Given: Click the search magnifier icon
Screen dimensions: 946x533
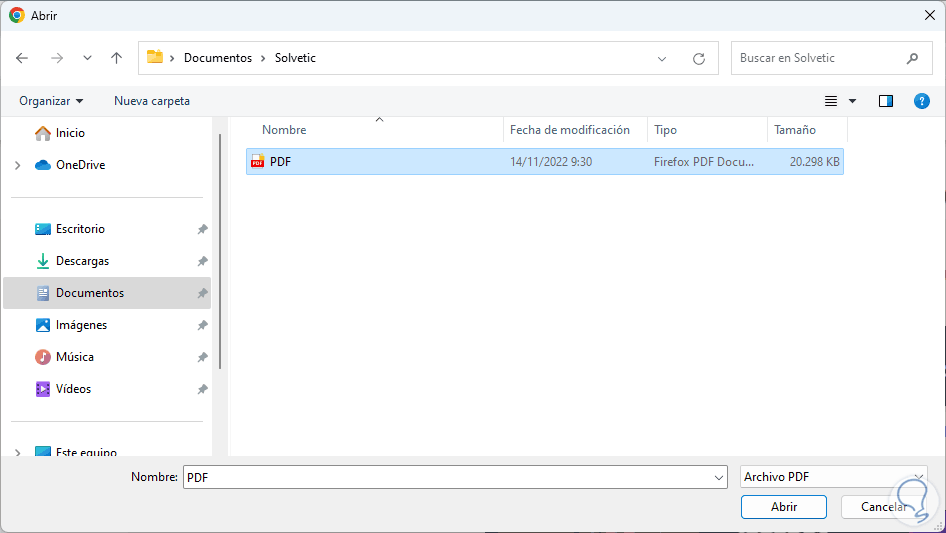Looking at the screenshot, I should tap(912, 58).
